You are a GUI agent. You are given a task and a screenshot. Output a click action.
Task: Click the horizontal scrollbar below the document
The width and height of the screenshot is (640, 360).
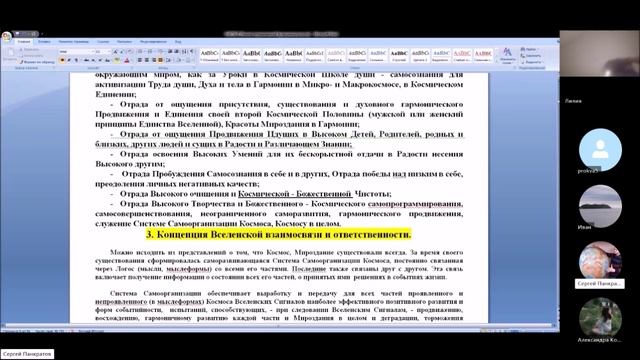coord(278,326)
